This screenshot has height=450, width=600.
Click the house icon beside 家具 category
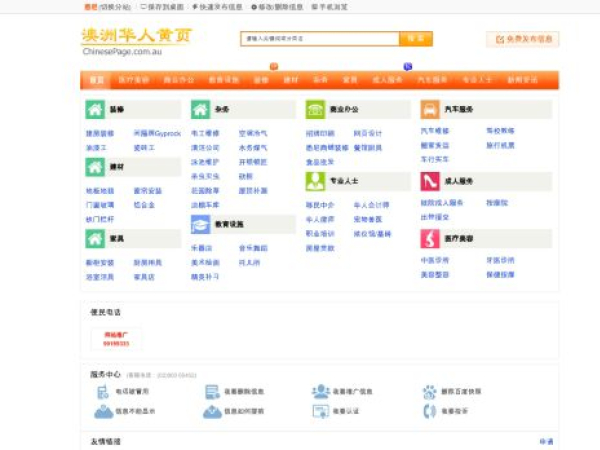[x=95, y=239]
